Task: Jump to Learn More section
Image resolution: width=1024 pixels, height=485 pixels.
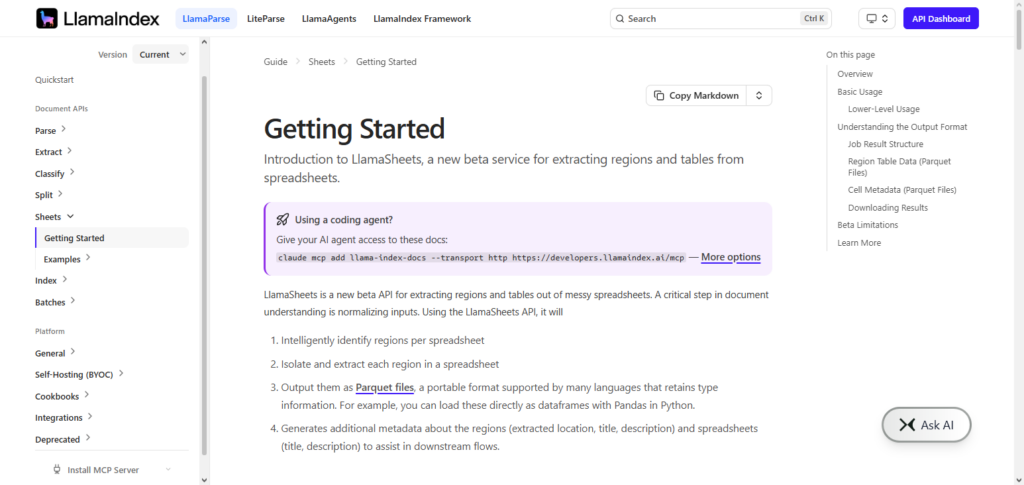Action: point(859,243)
